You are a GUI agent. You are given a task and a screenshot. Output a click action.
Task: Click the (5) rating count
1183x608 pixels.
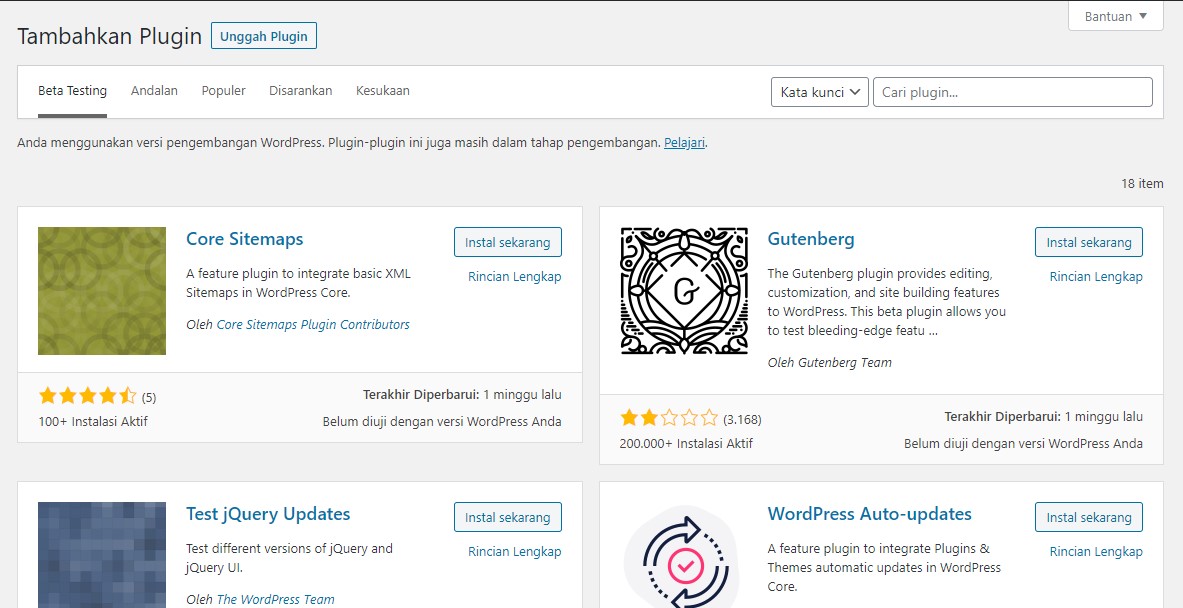tap(149, 397)
